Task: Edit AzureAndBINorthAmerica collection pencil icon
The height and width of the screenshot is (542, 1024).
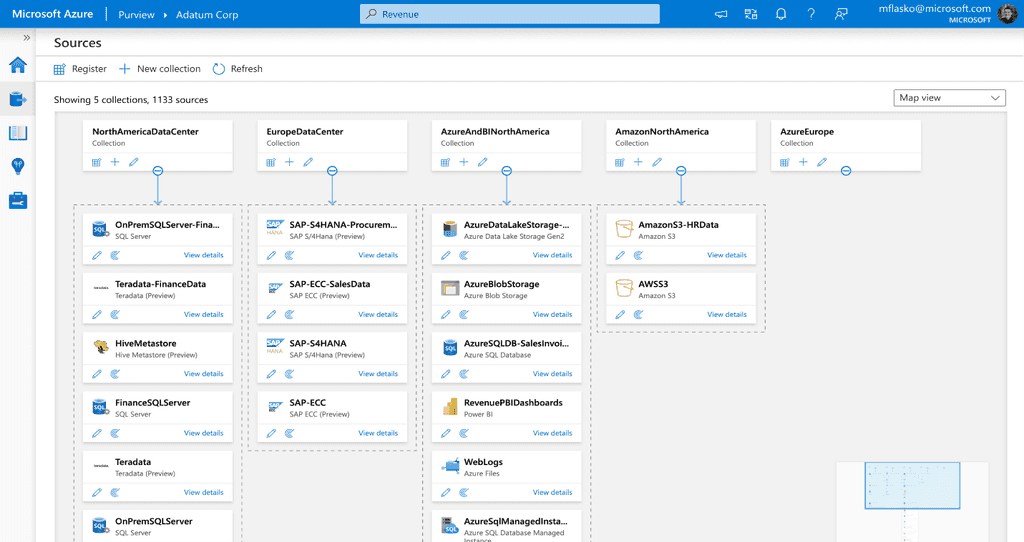Action: (x=482, y=162)
